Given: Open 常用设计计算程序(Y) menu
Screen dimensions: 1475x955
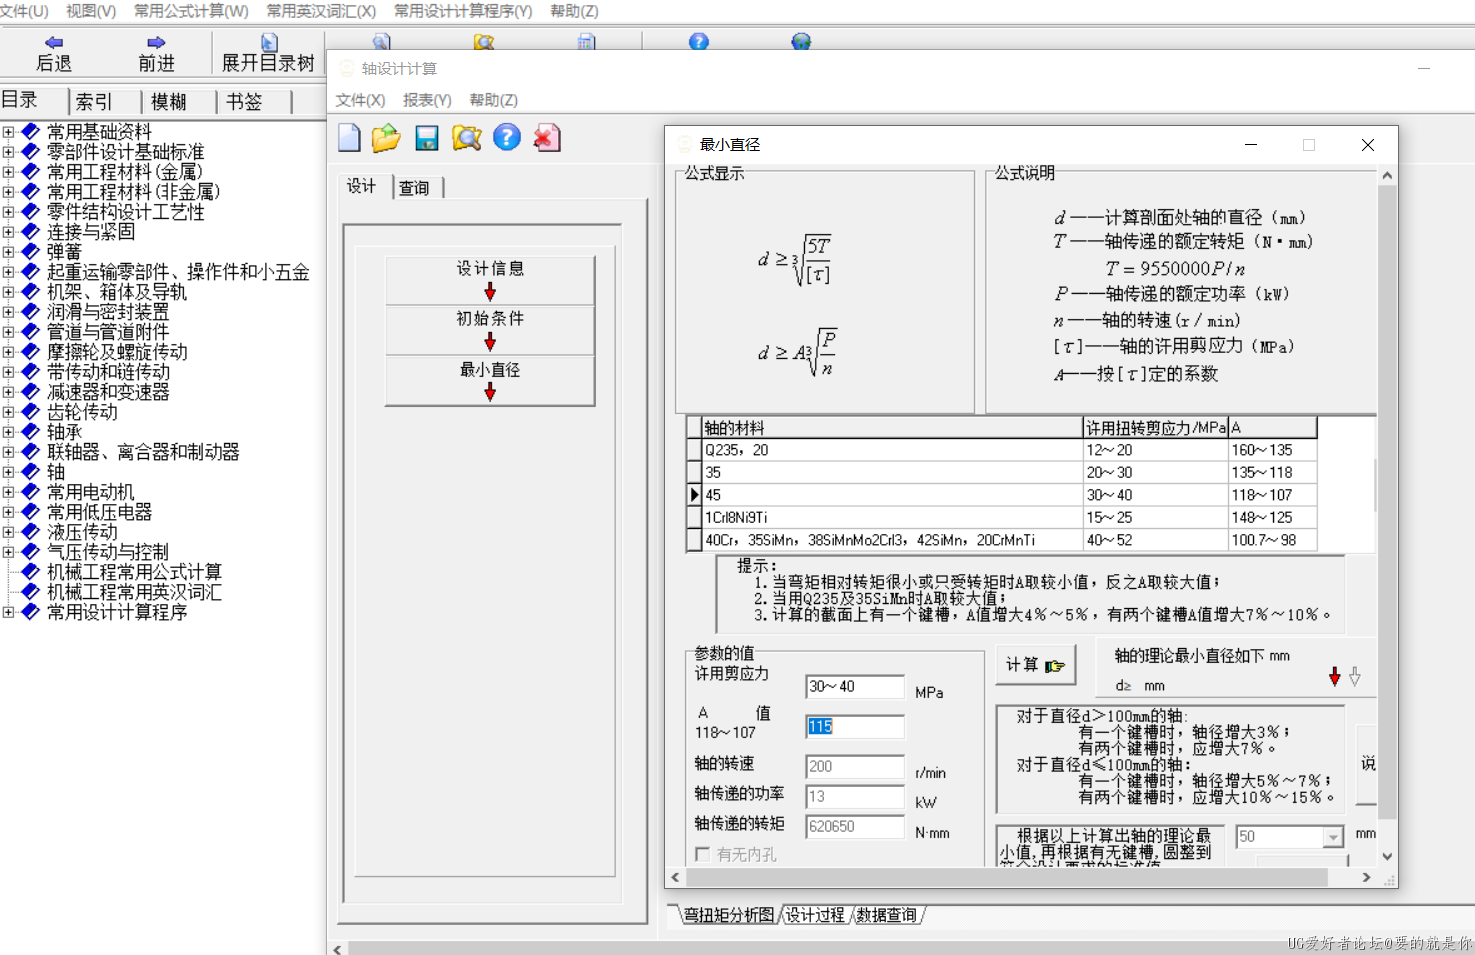Looking at the screenshot, I should (x=463, y=11).
